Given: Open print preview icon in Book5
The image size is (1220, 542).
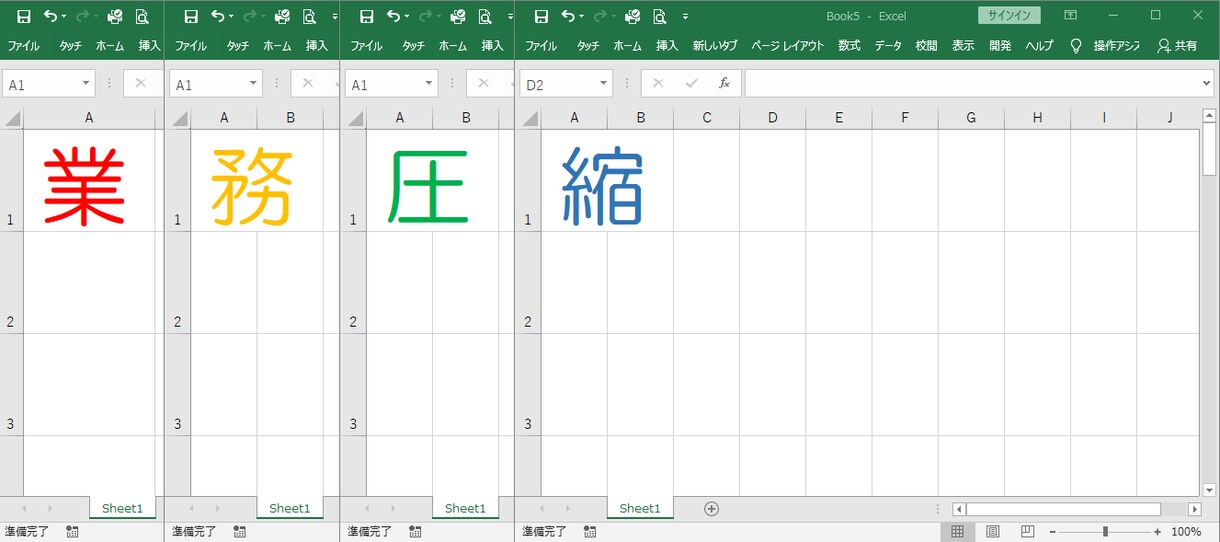Looking at the screenshot, I should point(660,16).
